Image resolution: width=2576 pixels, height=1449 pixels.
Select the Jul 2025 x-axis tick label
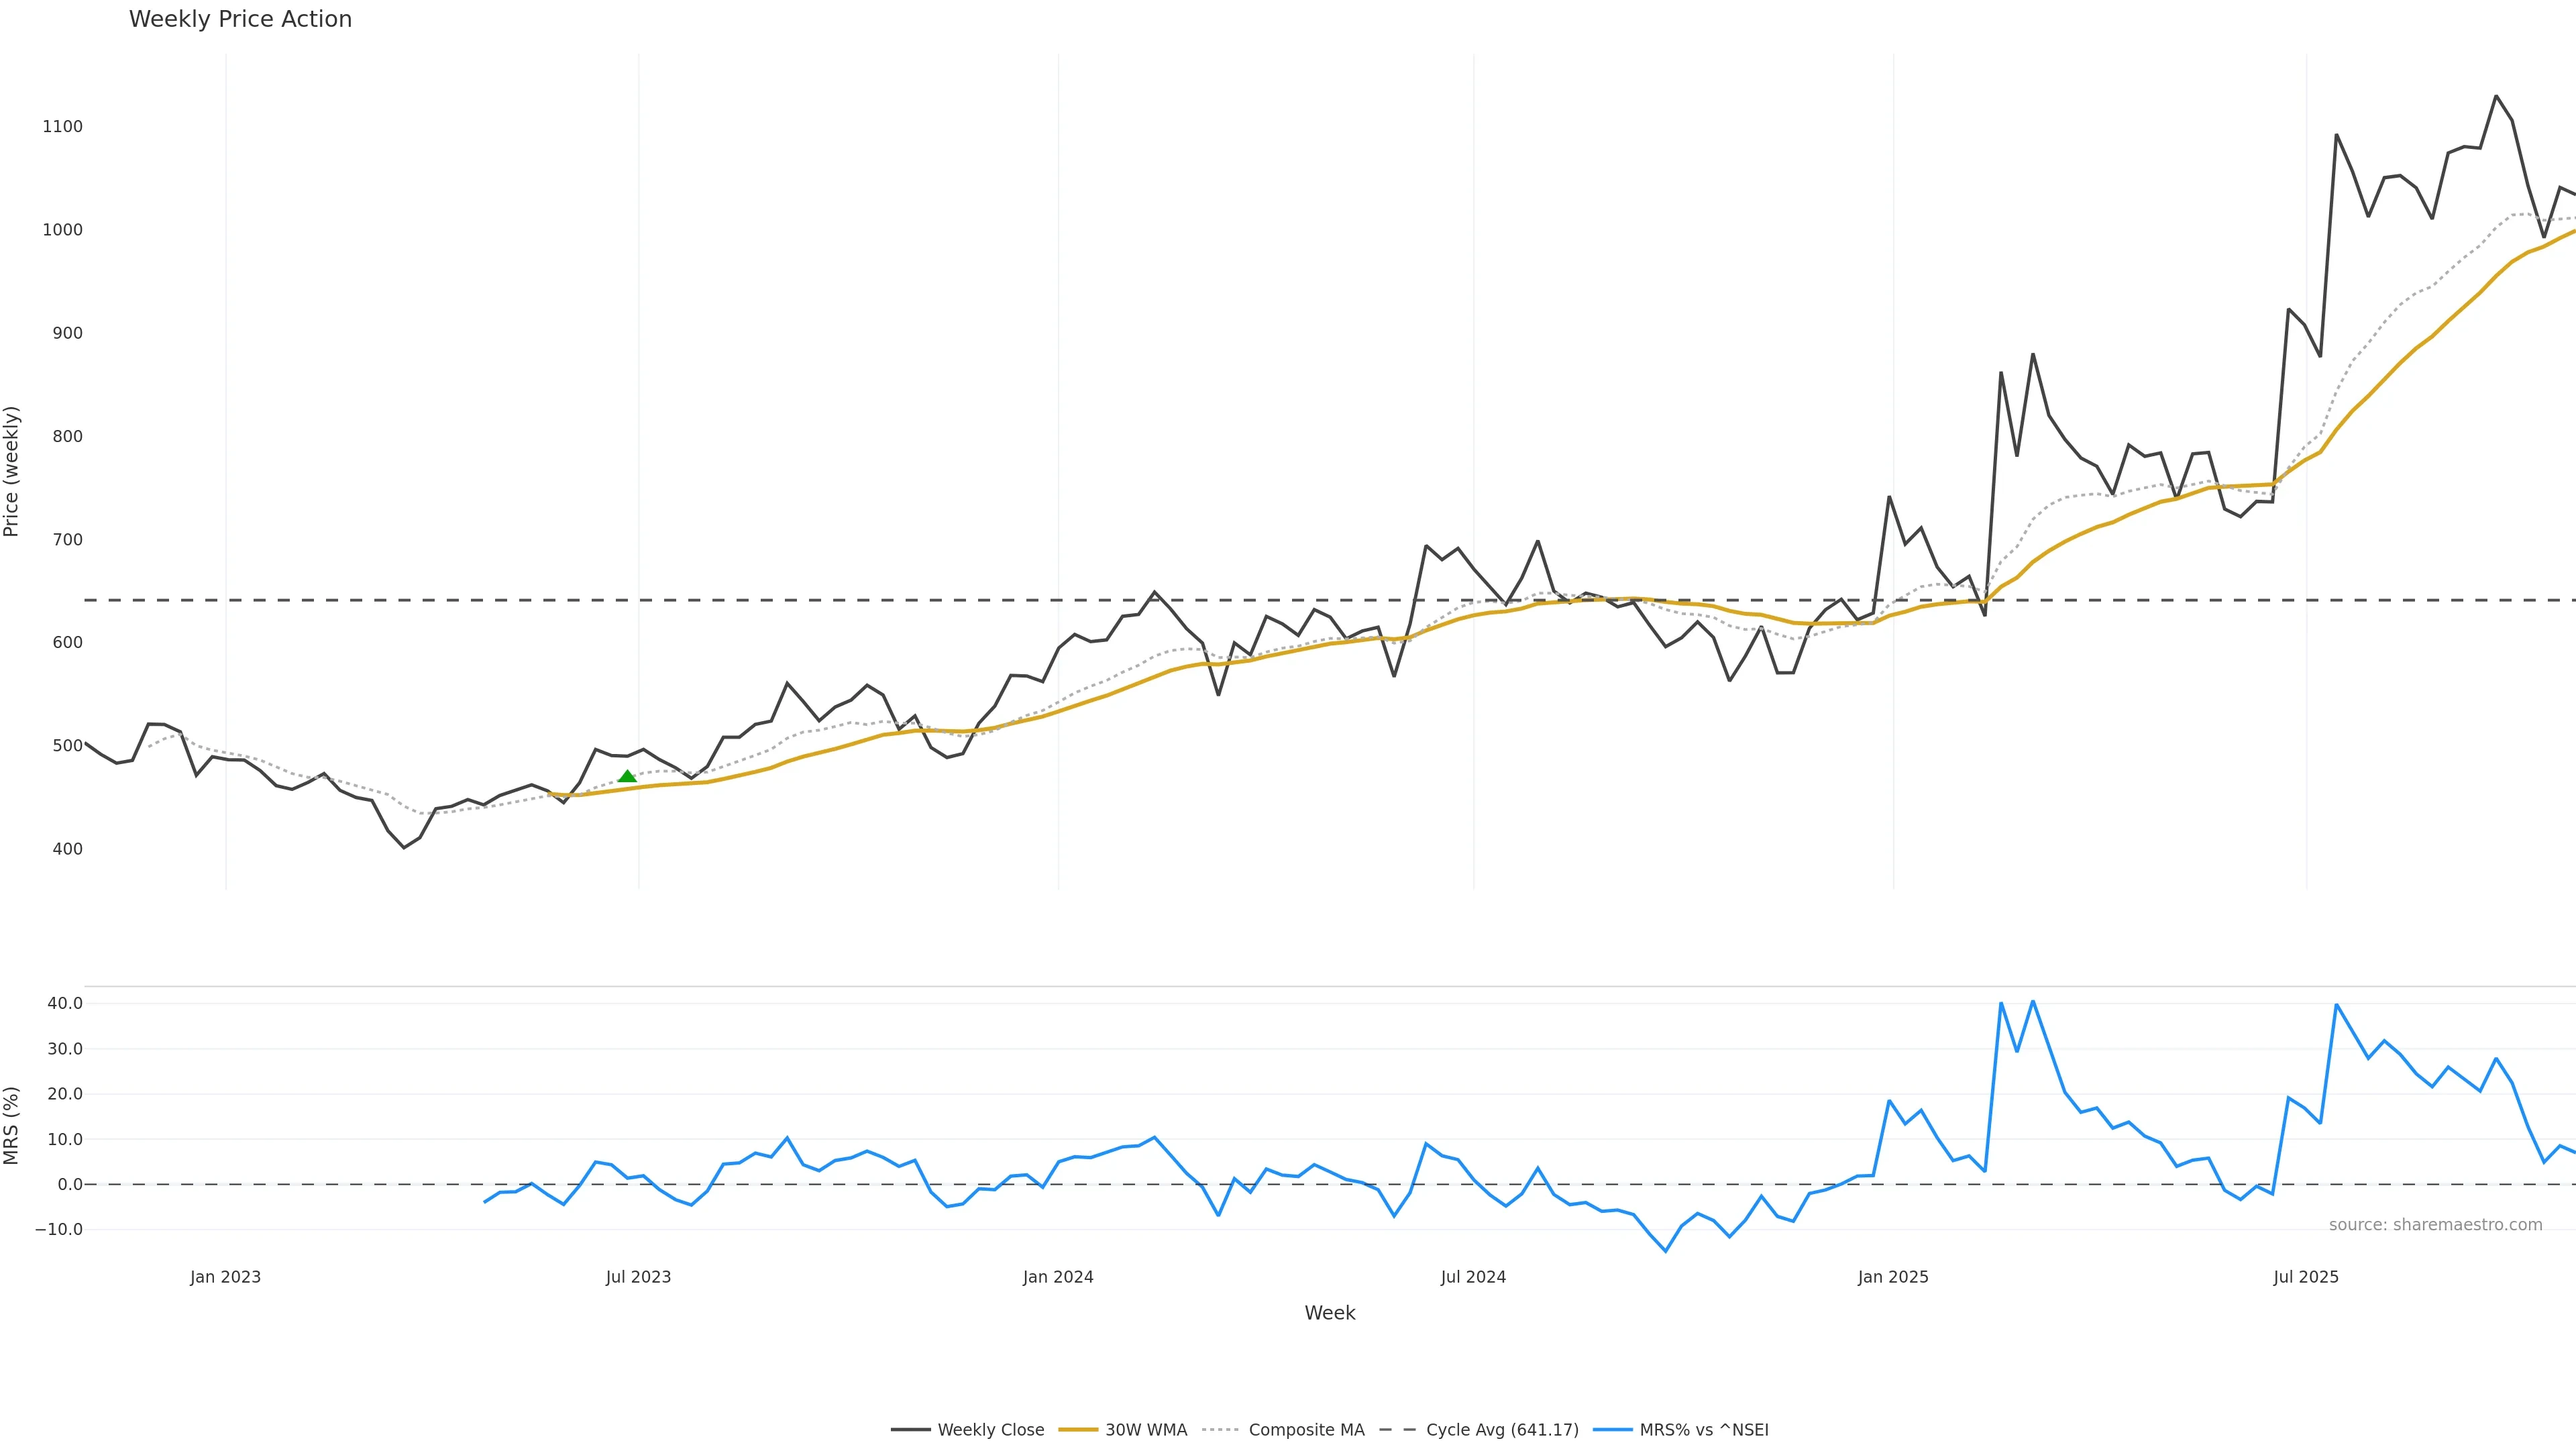[2306, 1277]
